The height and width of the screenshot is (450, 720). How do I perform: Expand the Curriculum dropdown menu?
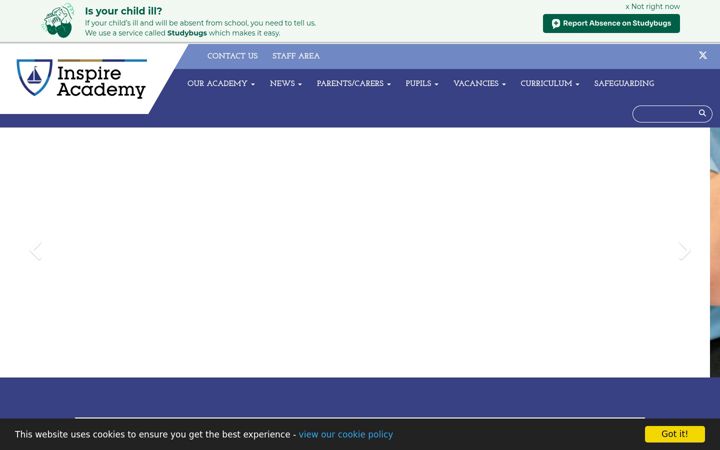(x=550, y=84)
